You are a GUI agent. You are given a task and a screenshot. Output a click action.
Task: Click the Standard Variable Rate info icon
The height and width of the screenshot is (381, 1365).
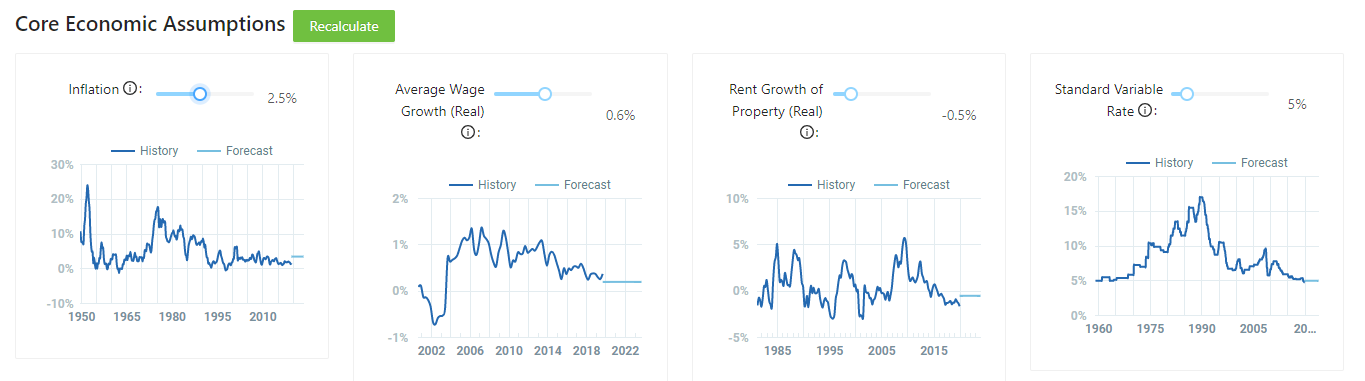tap(1145, 111)
